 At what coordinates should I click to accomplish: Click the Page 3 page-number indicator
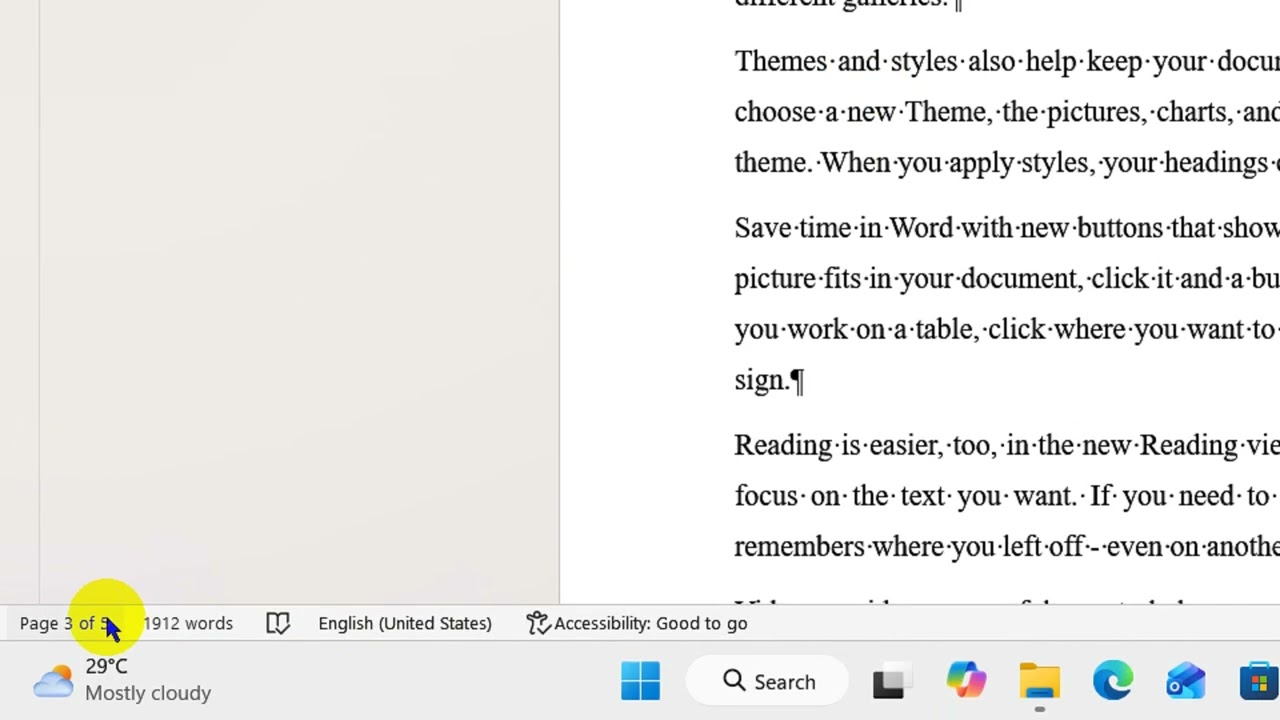66,623
